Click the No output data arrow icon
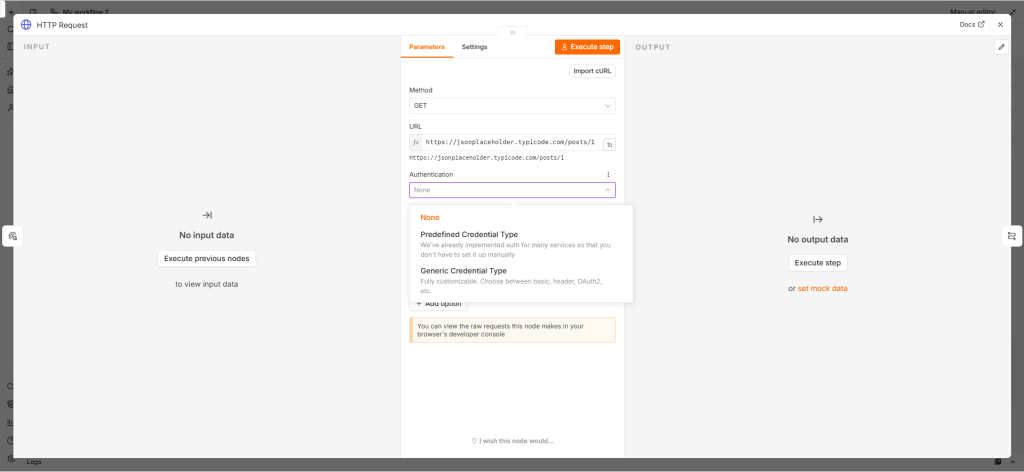The width and height of the screenshot is (1024, 472). [x=818, y=220]
